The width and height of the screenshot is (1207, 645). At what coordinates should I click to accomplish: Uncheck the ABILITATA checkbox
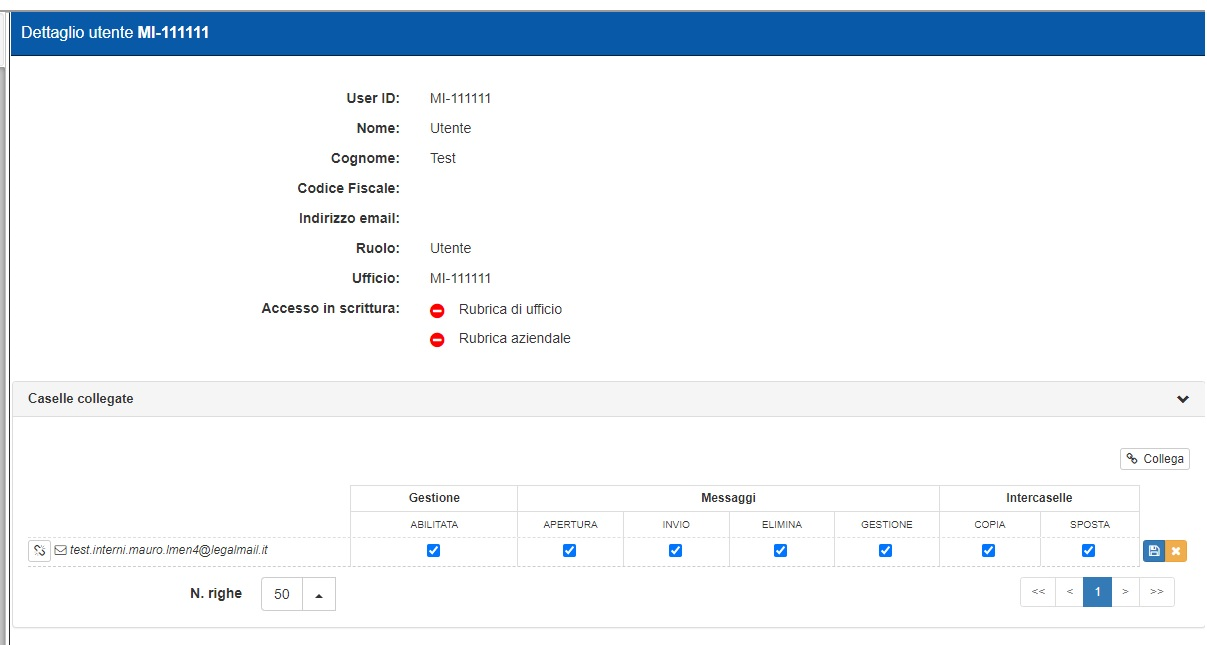tap(433, 550)
